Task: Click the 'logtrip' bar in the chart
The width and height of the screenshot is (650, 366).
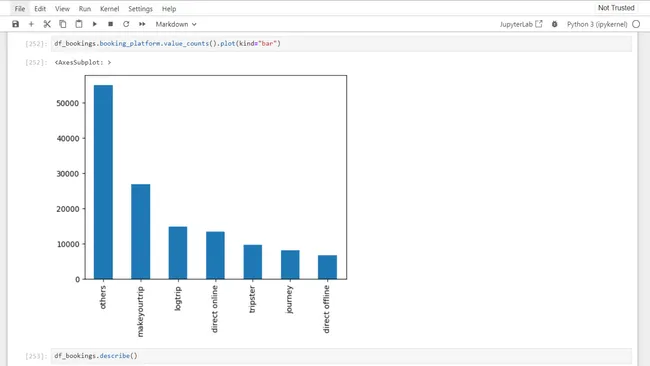Action: tap(178, 253)
